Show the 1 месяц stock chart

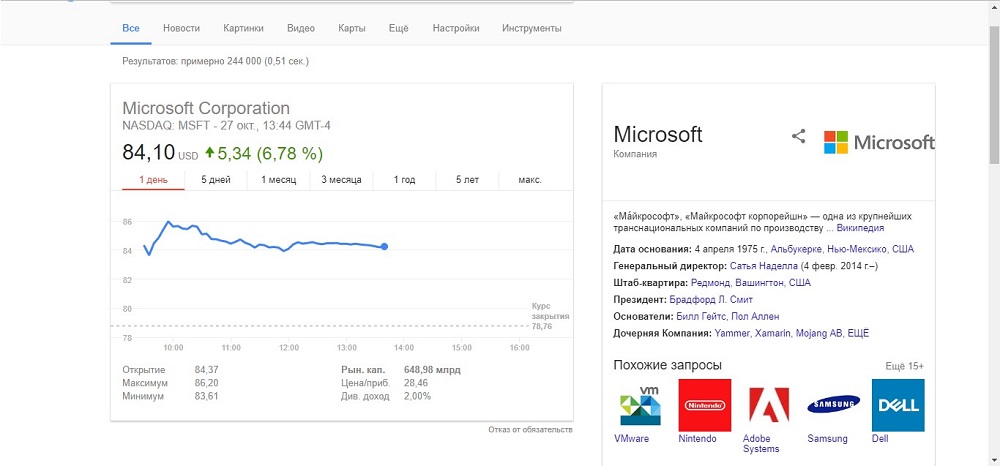click(279, 180)
